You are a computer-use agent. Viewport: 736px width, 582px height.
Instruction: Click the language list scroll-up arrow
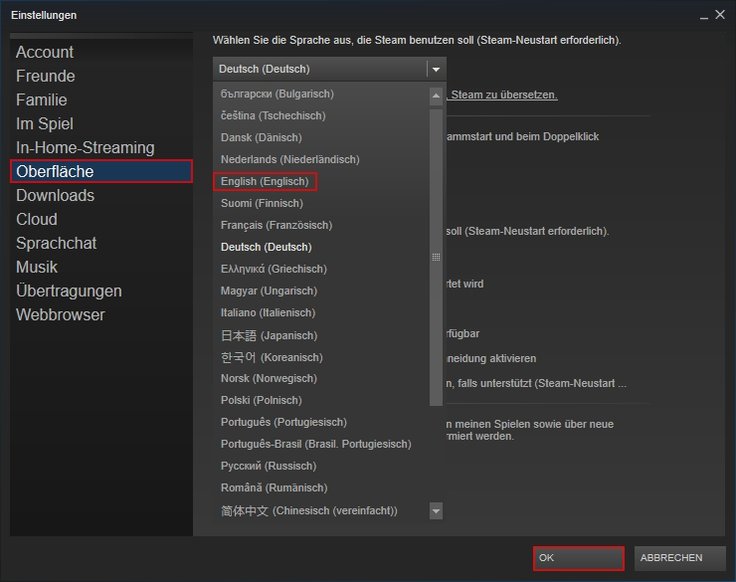tap(436, 96)
